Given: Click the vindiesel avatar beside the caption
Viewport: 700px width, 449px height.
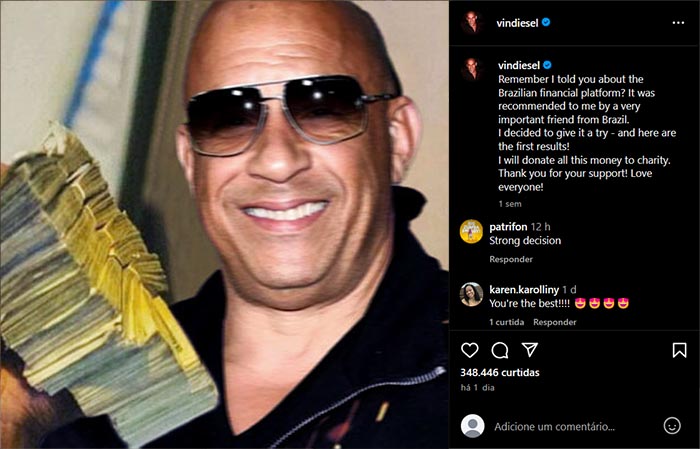Looking at the screenshot, I should click(x=471, y=69).
